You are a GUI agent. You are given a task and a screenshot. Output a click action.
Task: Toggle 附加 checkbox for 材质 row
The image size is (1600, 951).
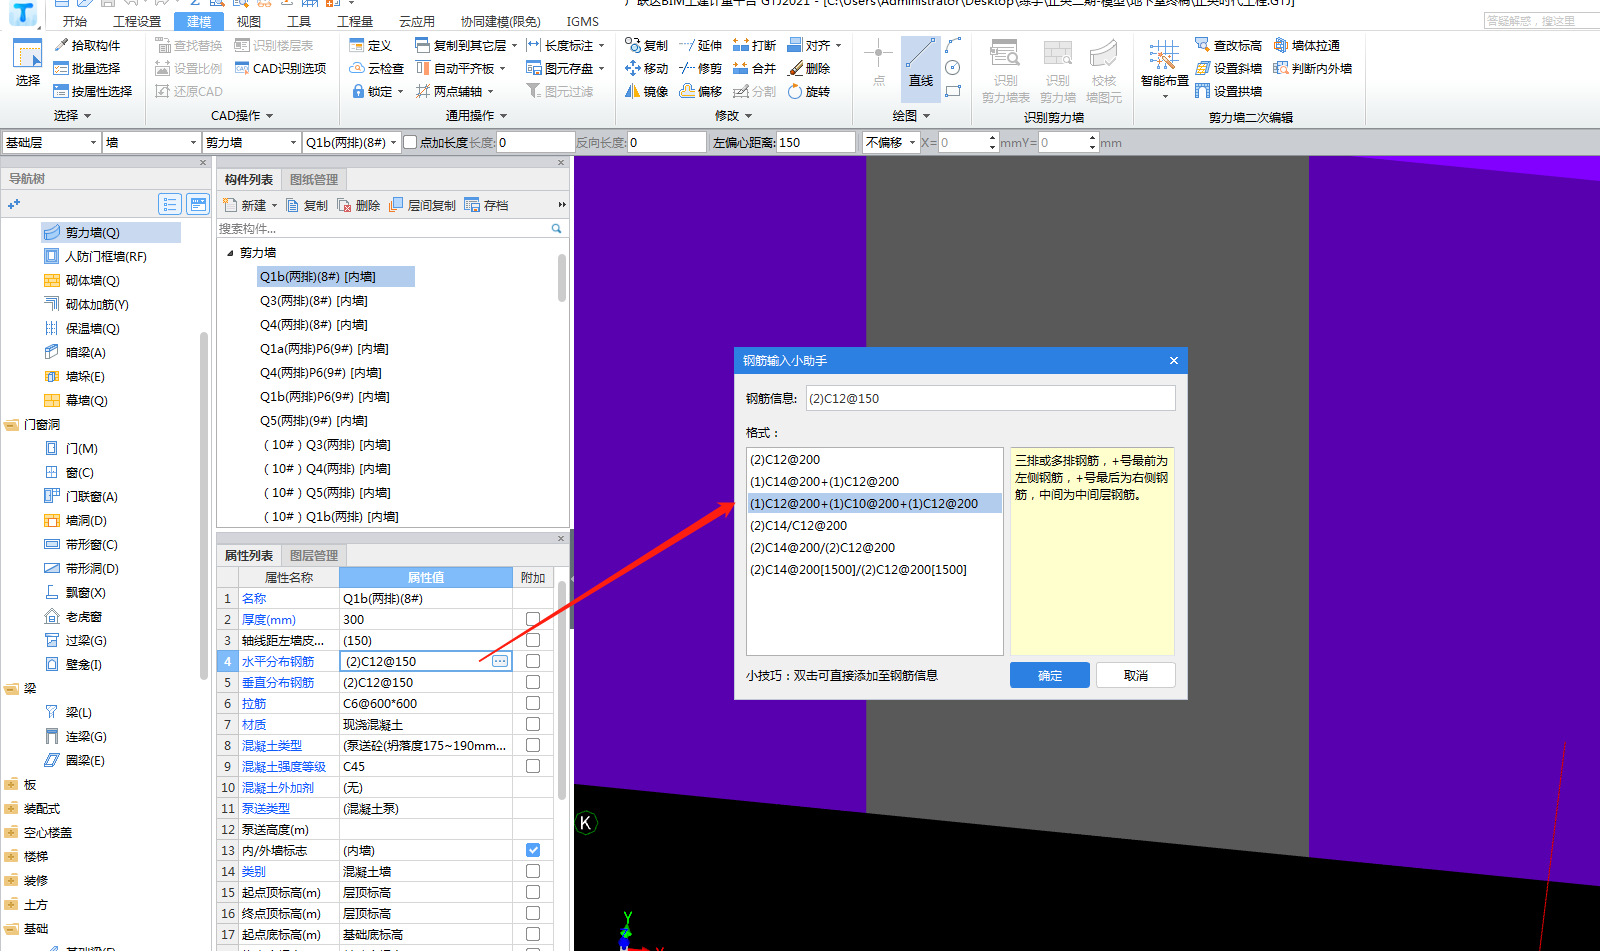coord(533,724)
